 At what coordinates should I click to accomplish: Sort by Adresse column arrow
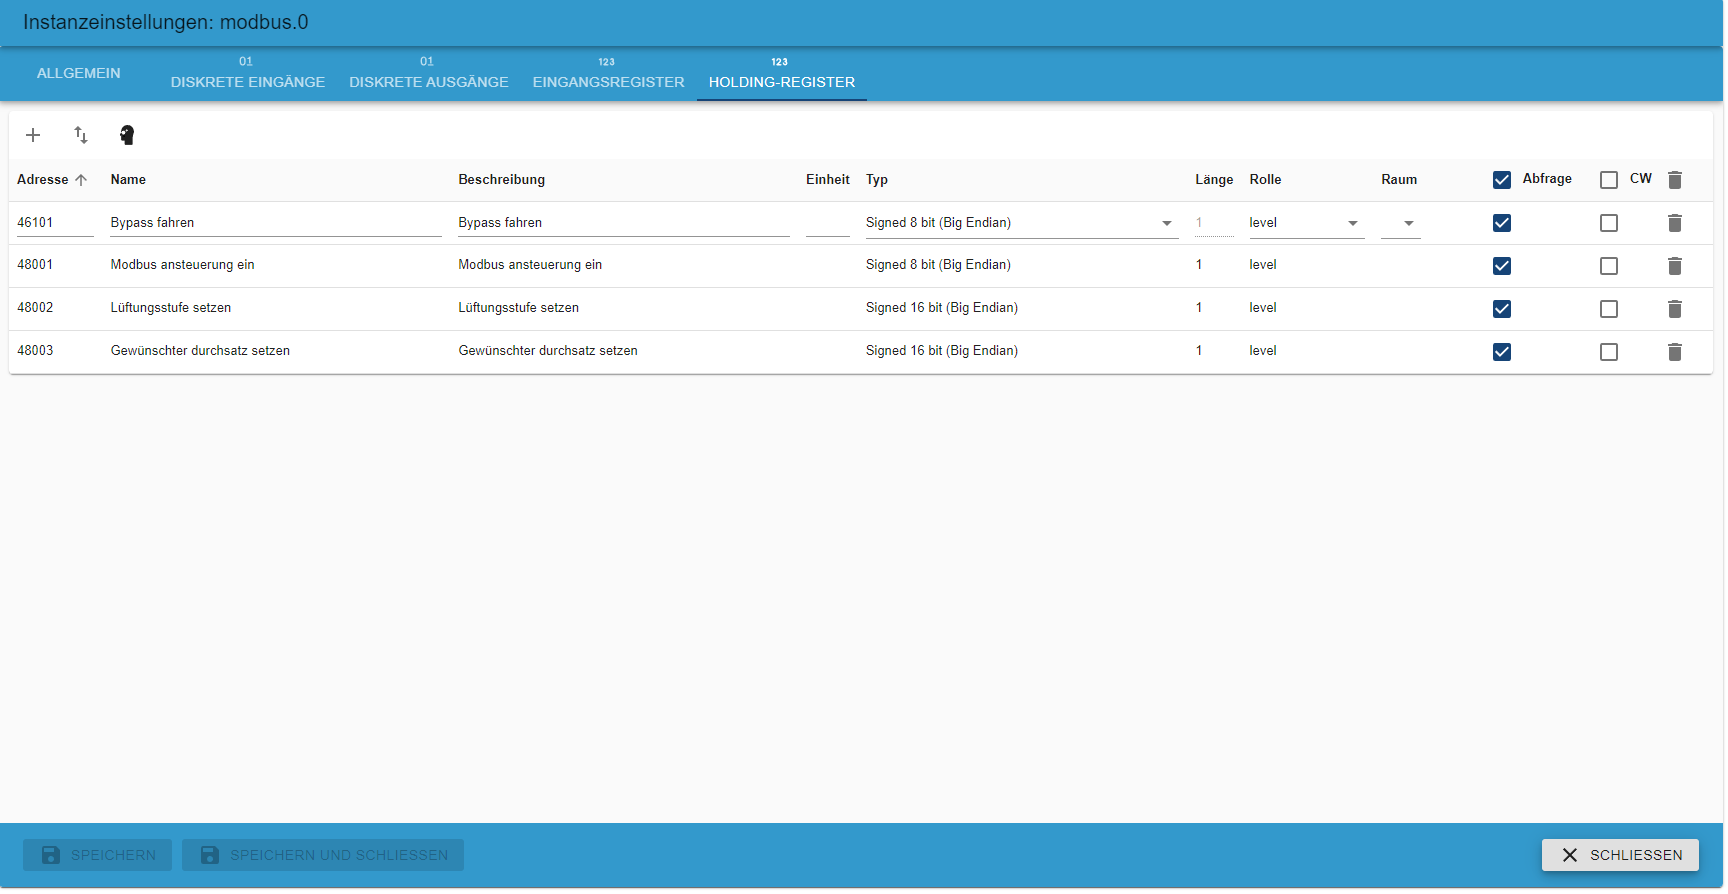81,180
